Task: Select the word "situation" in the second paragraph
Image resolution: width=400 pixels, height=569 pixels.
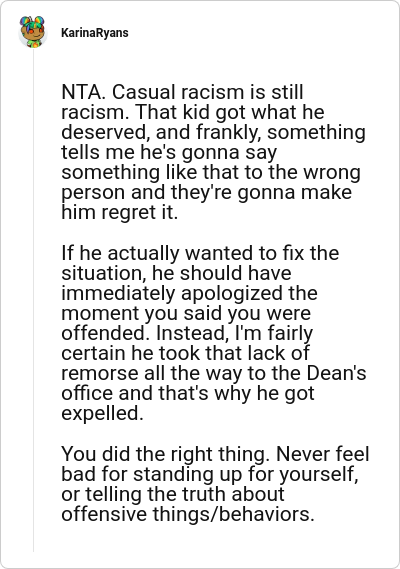Action: [103, 273]
